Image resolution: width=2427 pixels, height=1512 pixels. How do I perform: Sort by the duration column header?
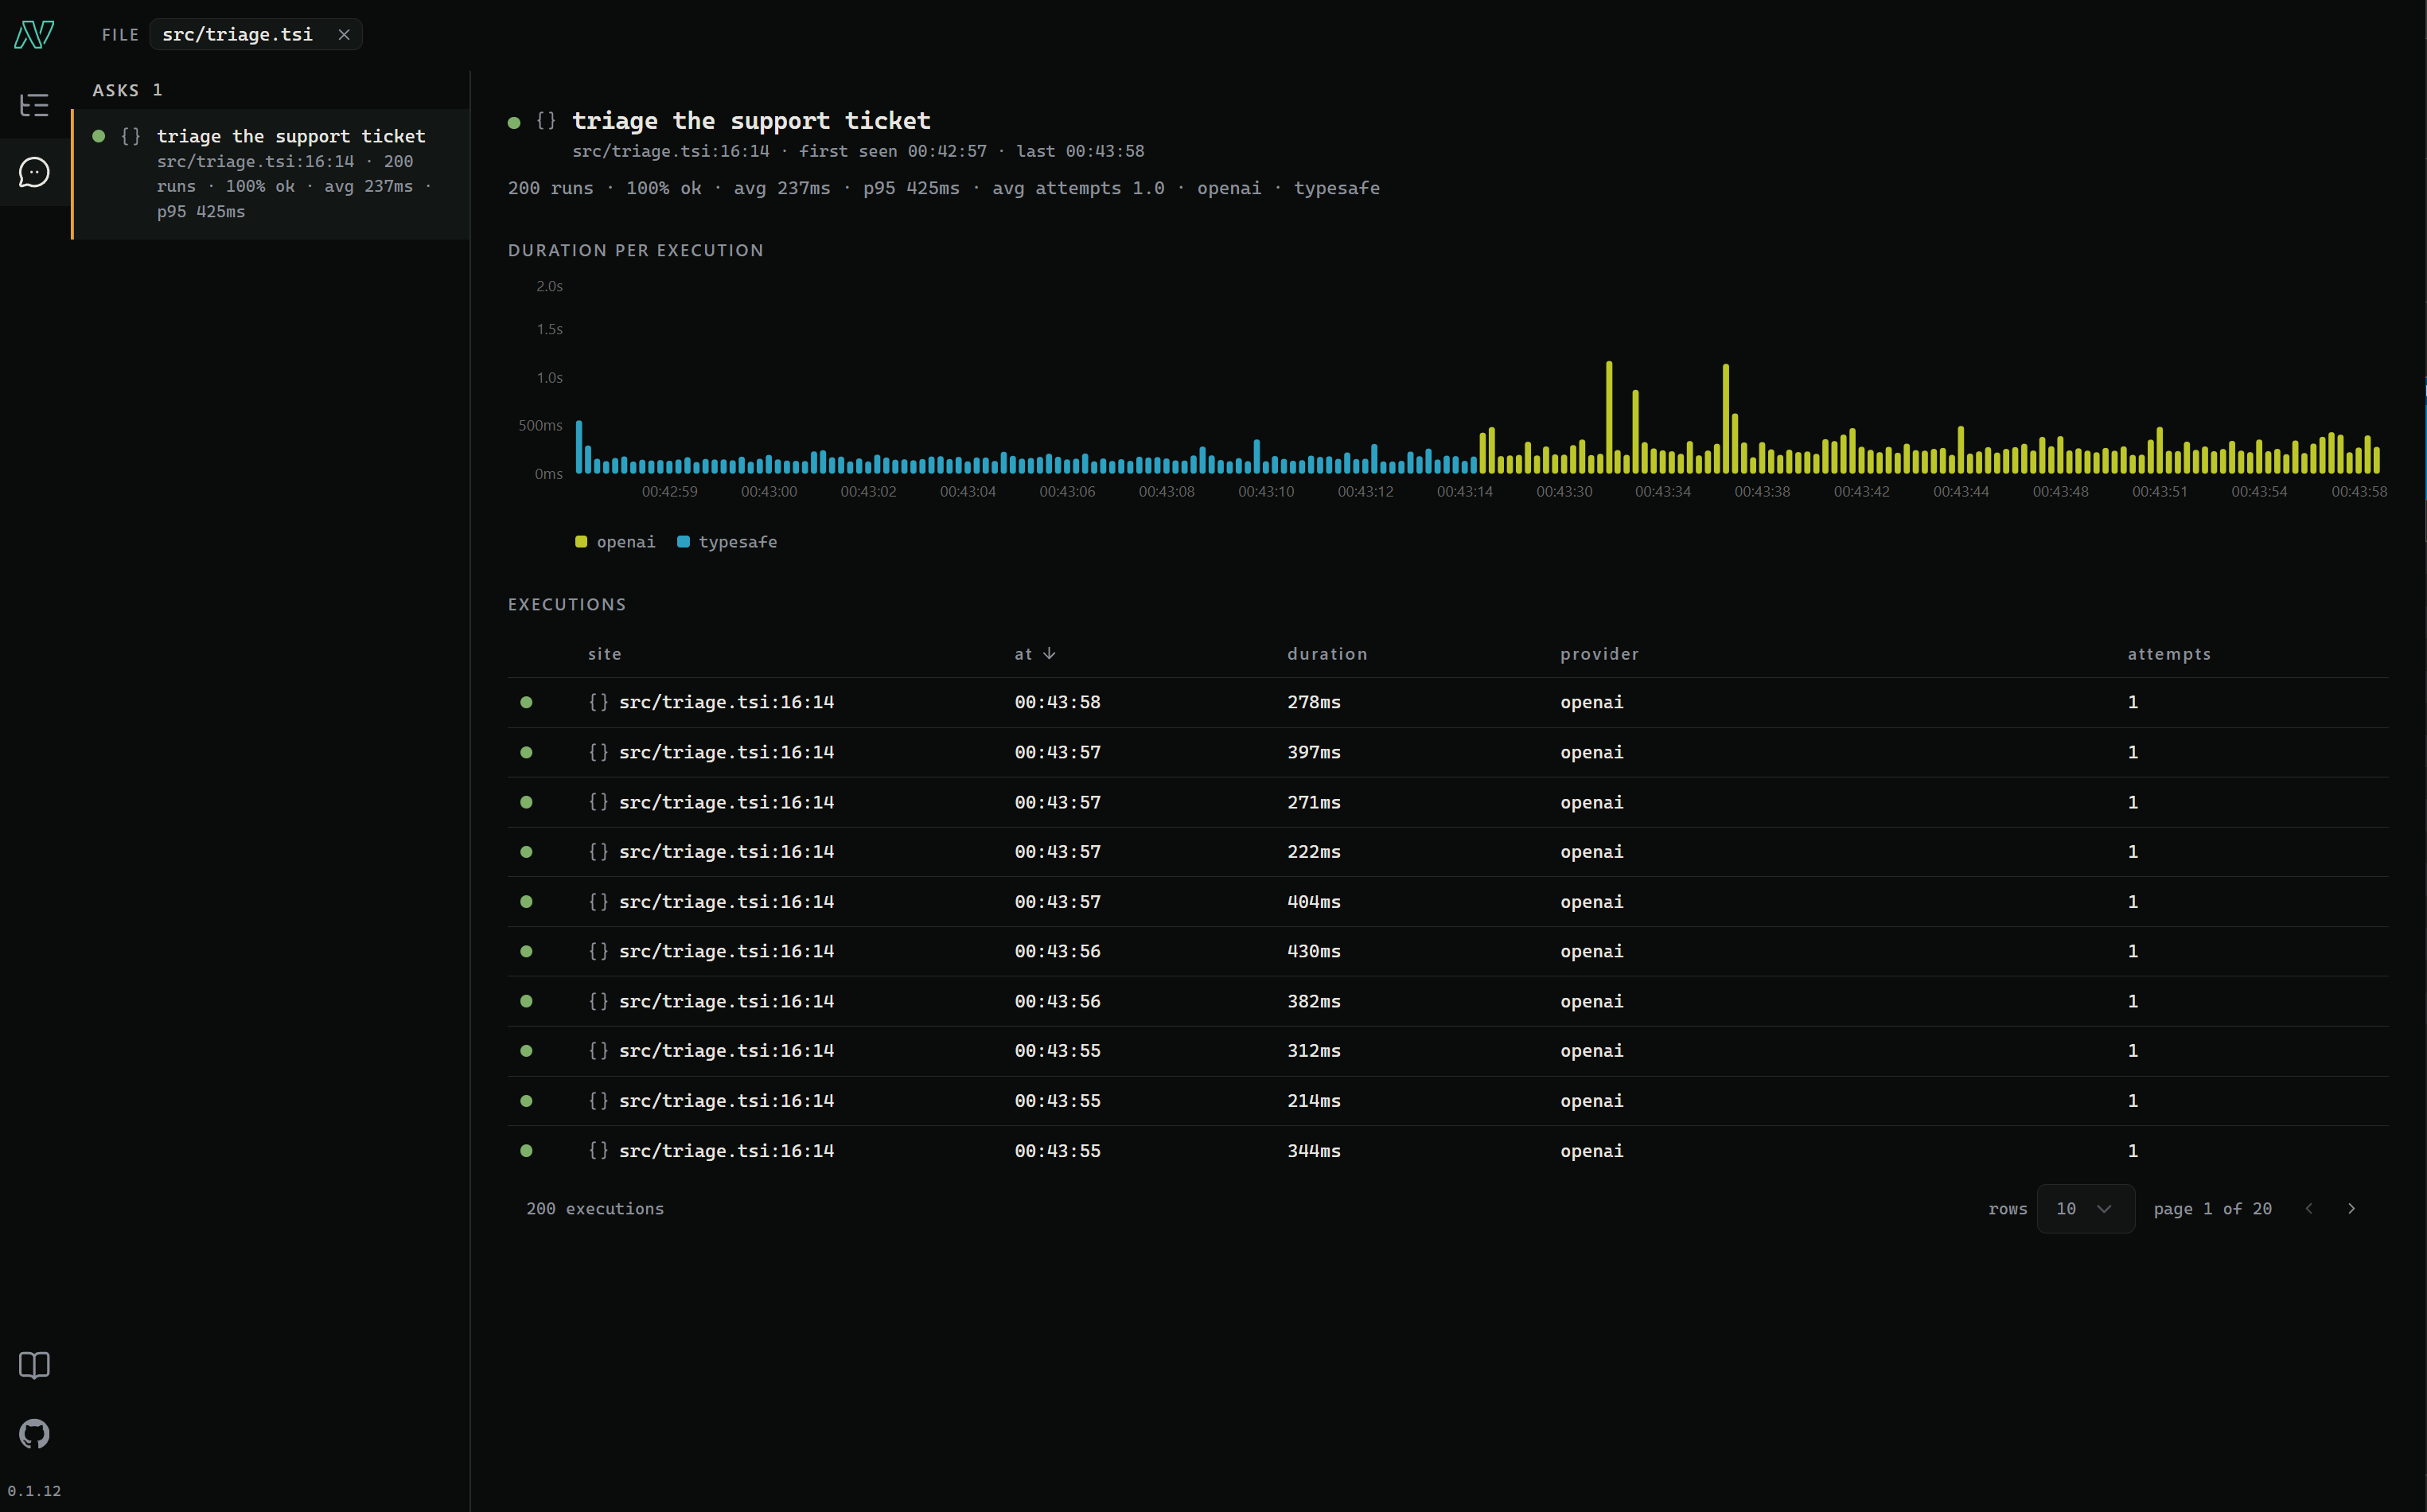pyautogui.click(x=1327, y=654)
